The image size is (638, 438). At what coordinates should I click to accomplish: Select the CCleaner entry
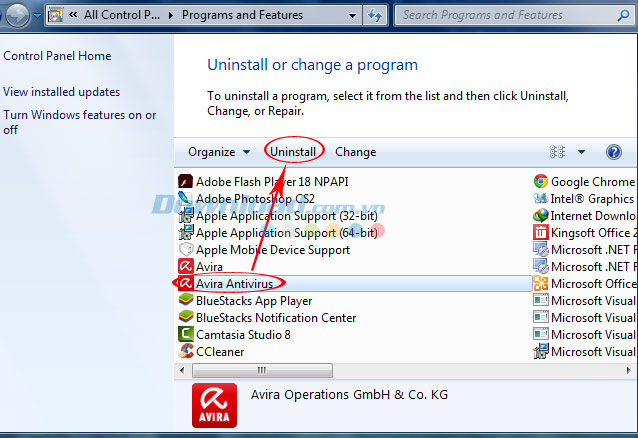pyautogui.click(x=220, y=352)
